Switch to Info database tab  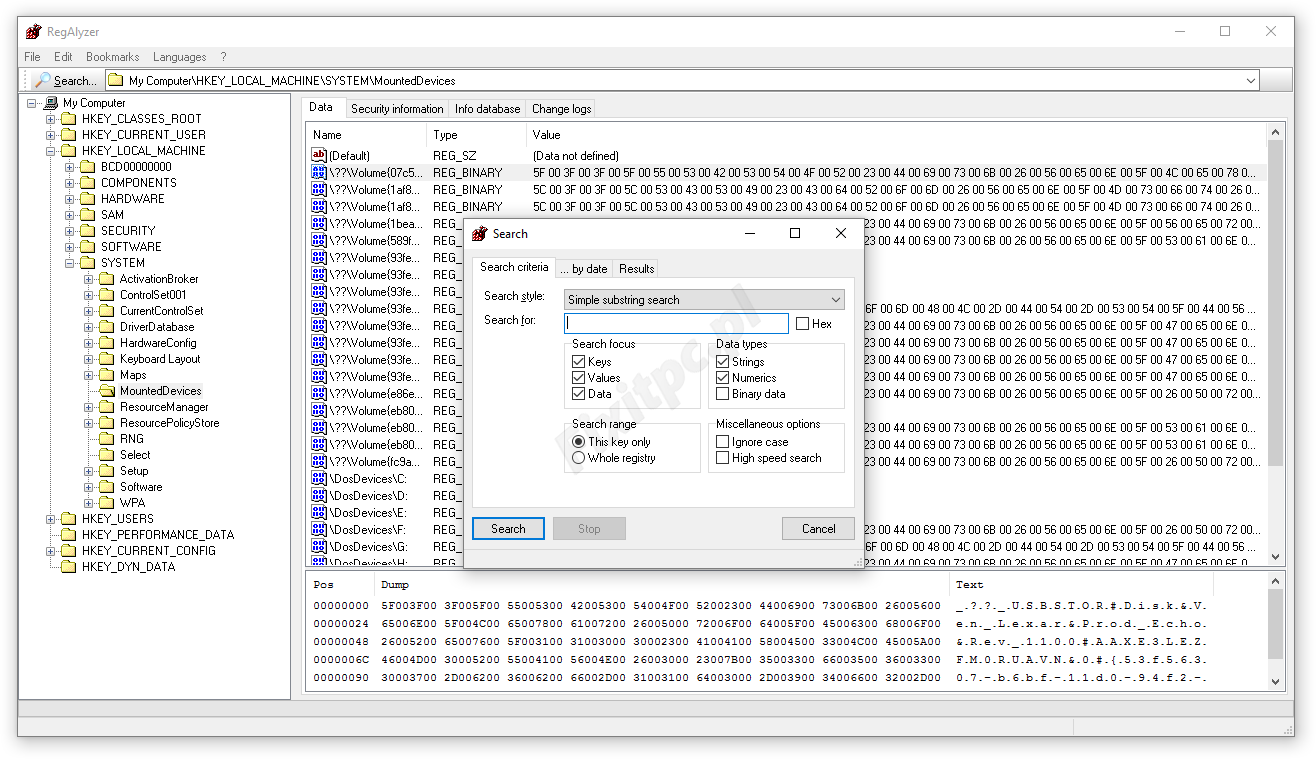coord(487,109)
